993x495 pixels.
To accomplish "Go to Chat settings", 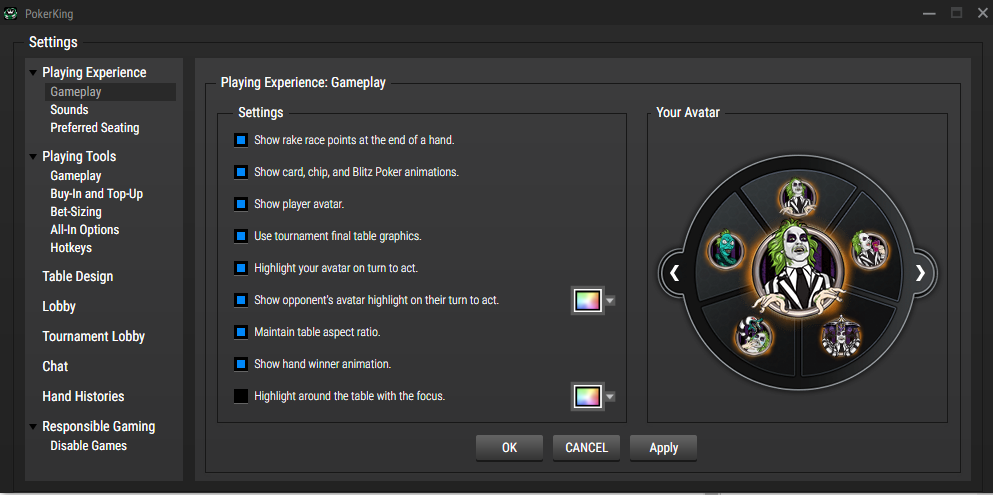I will coord(55,367).
